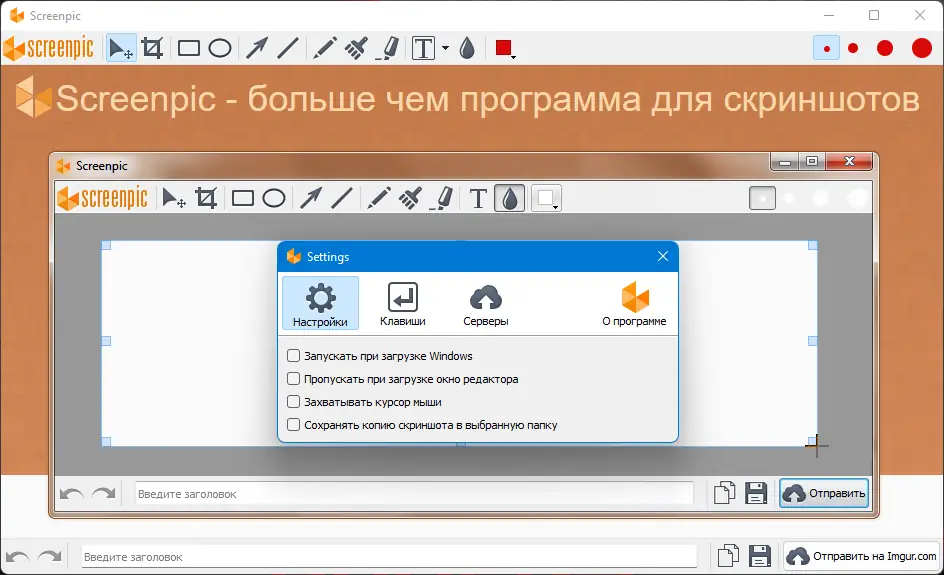Viewport: 944px width, 575px height.
Task: Click Отправить на Imgur.com button
Action: pyautogui.click(x=862, y=556)
